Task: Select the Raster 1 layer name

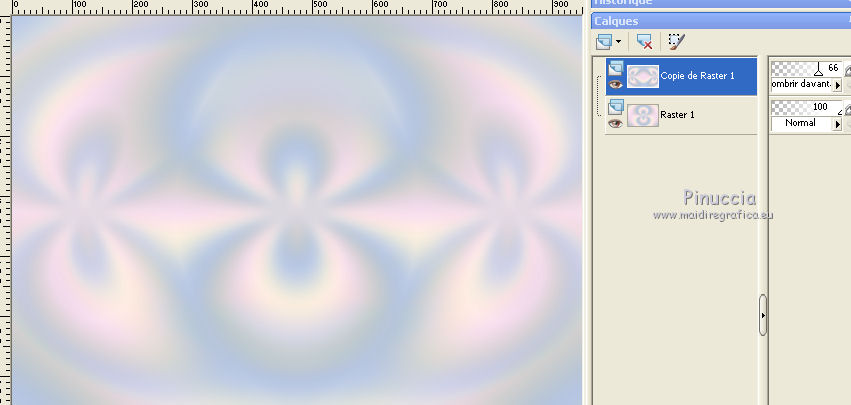Action: tap(677, 115)
